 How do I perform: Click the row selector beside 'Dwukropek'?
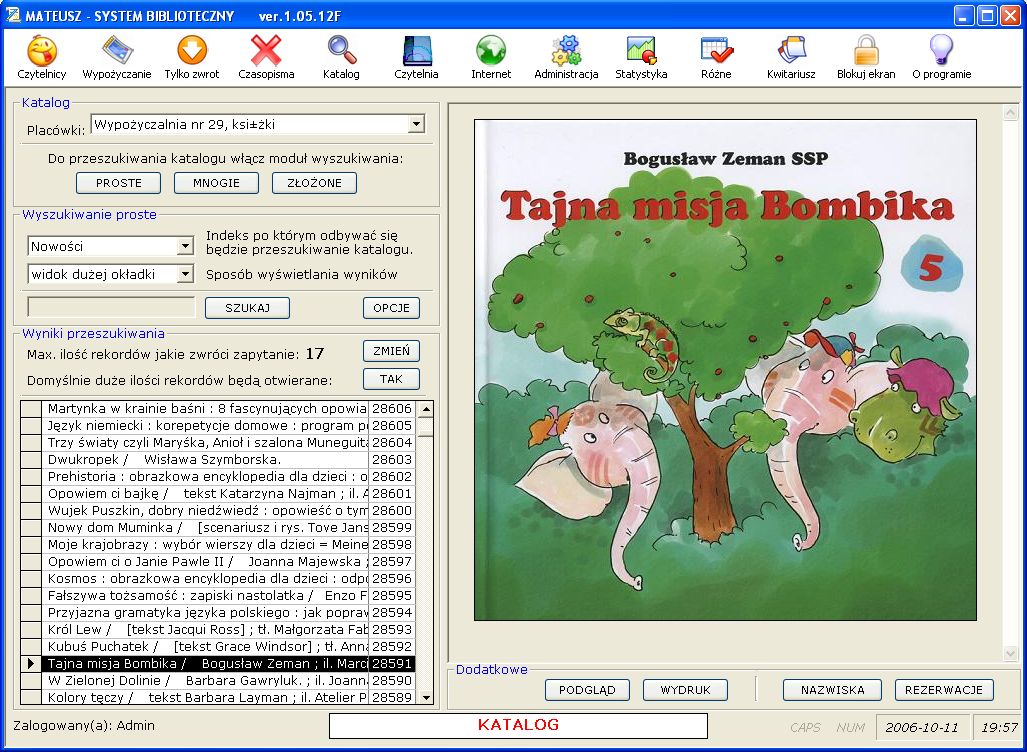(x=31, y=460)
